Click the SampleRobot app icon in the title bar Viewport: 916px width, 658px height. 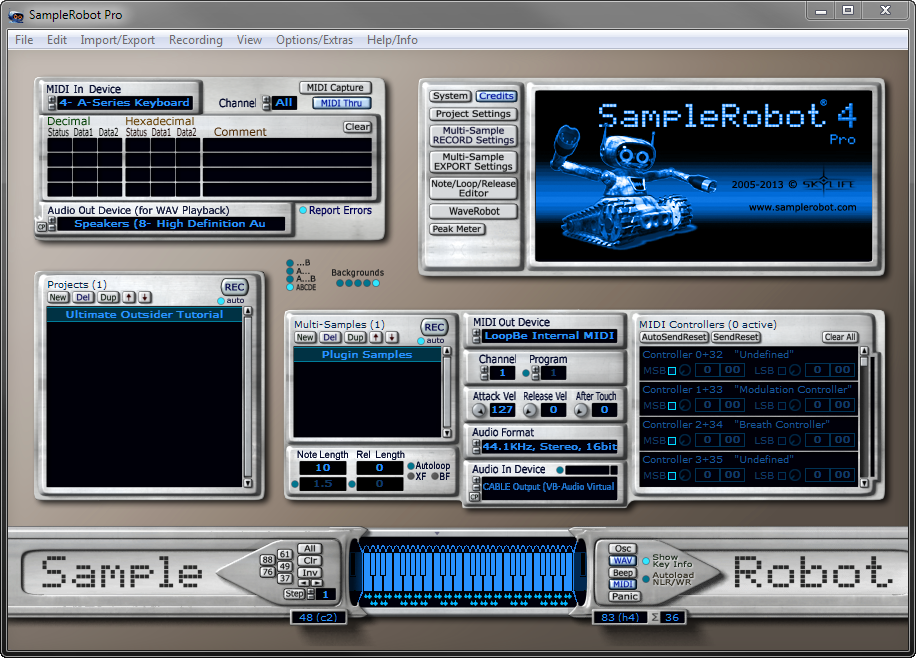point(16,16)
